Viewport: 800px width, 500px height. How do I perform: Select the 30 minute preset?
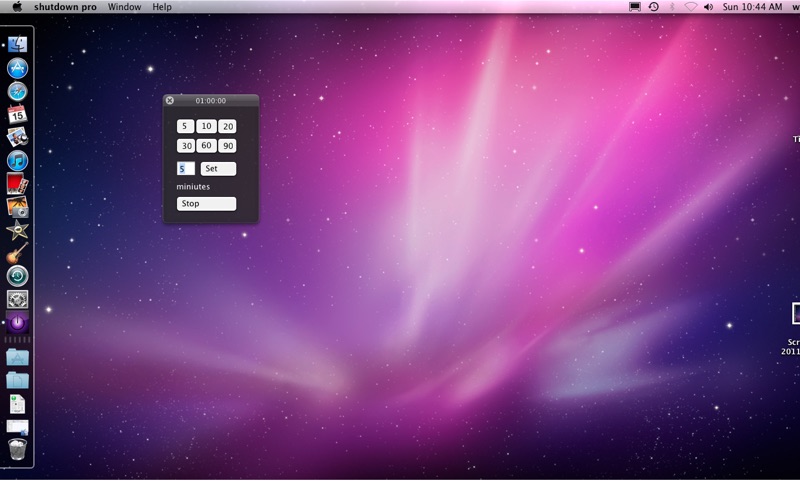(x=186, y=146)
